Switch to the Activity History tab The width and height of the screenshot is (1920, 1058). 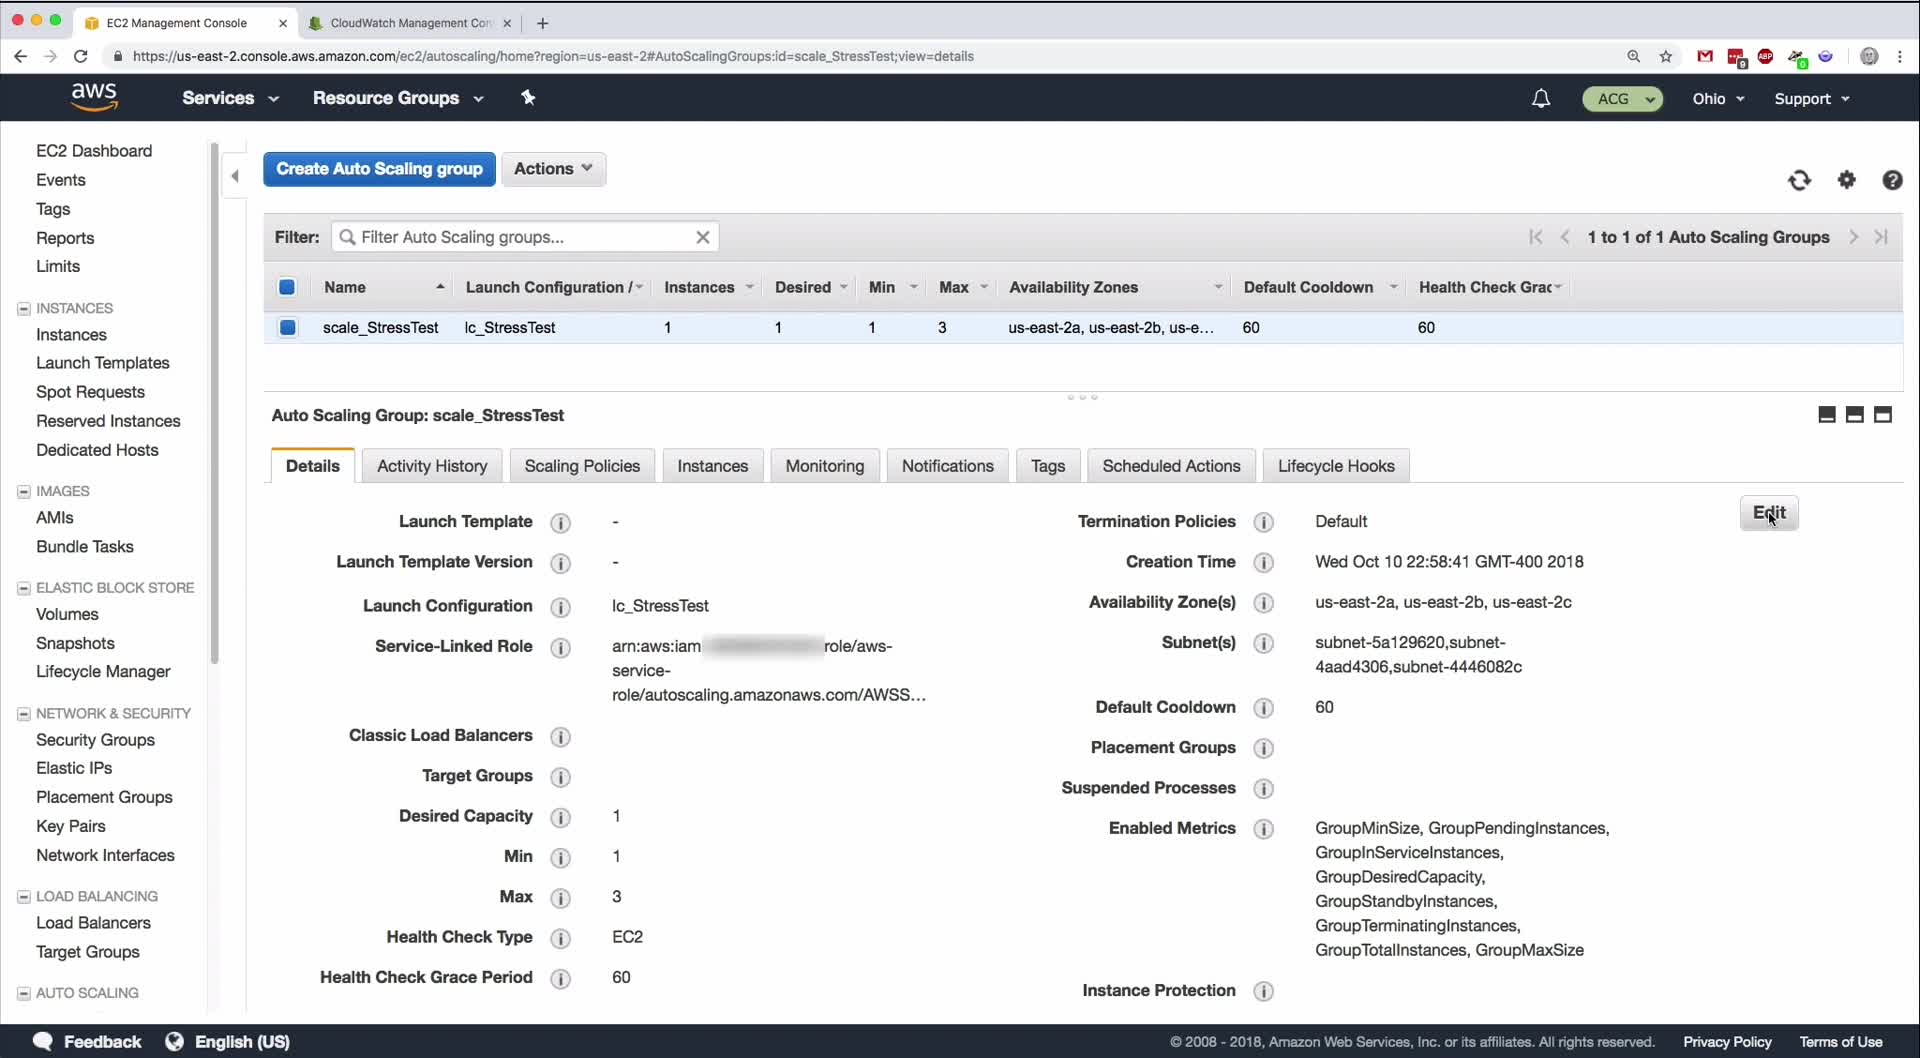(x=432, y=466)
